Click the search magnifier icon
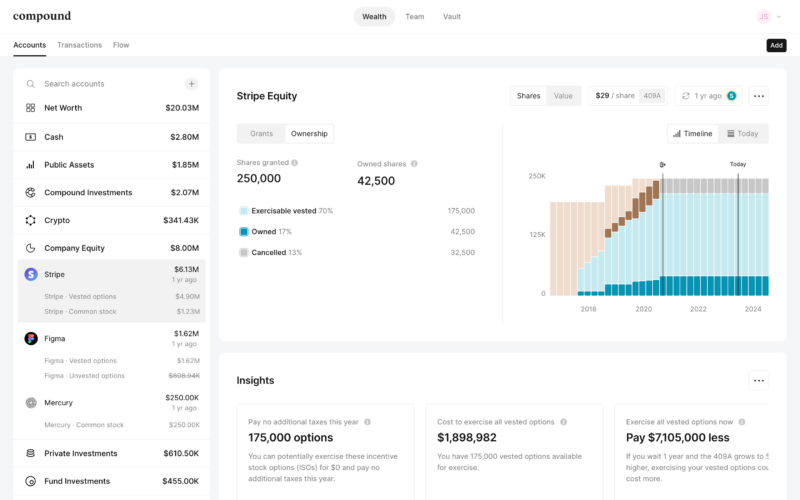 click(31, 84)
